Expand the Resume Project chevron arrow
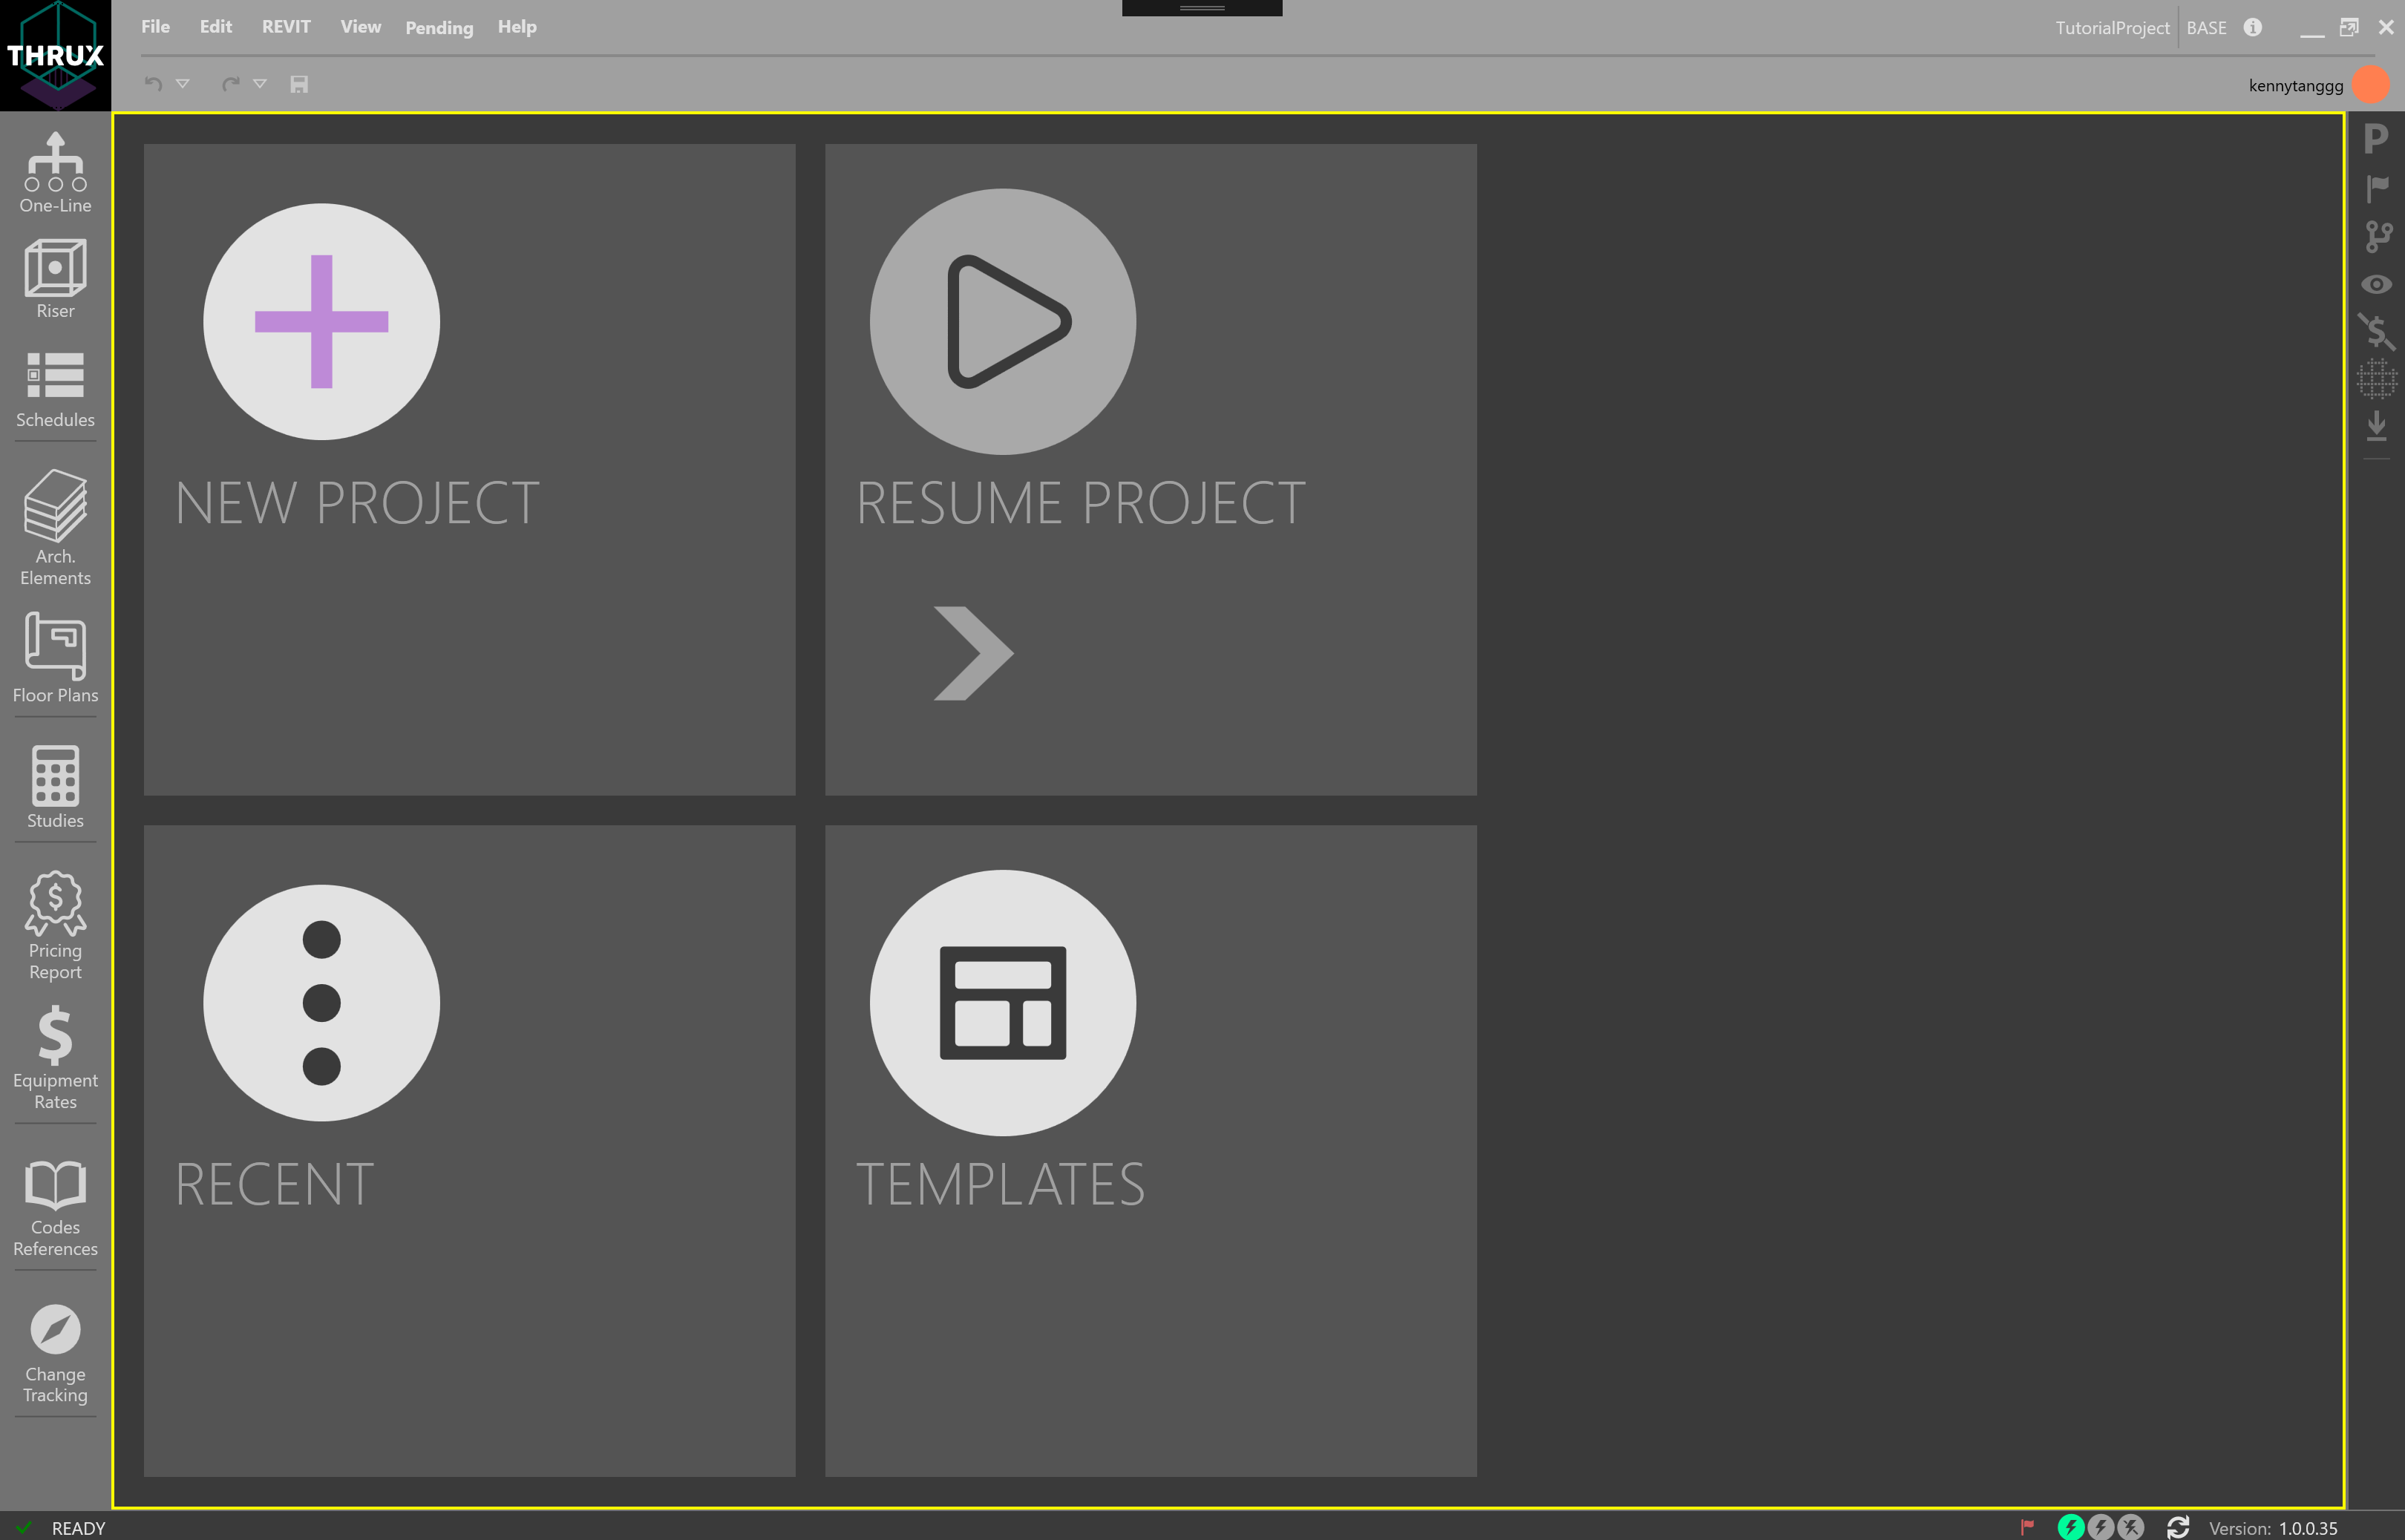 [973, 653]
